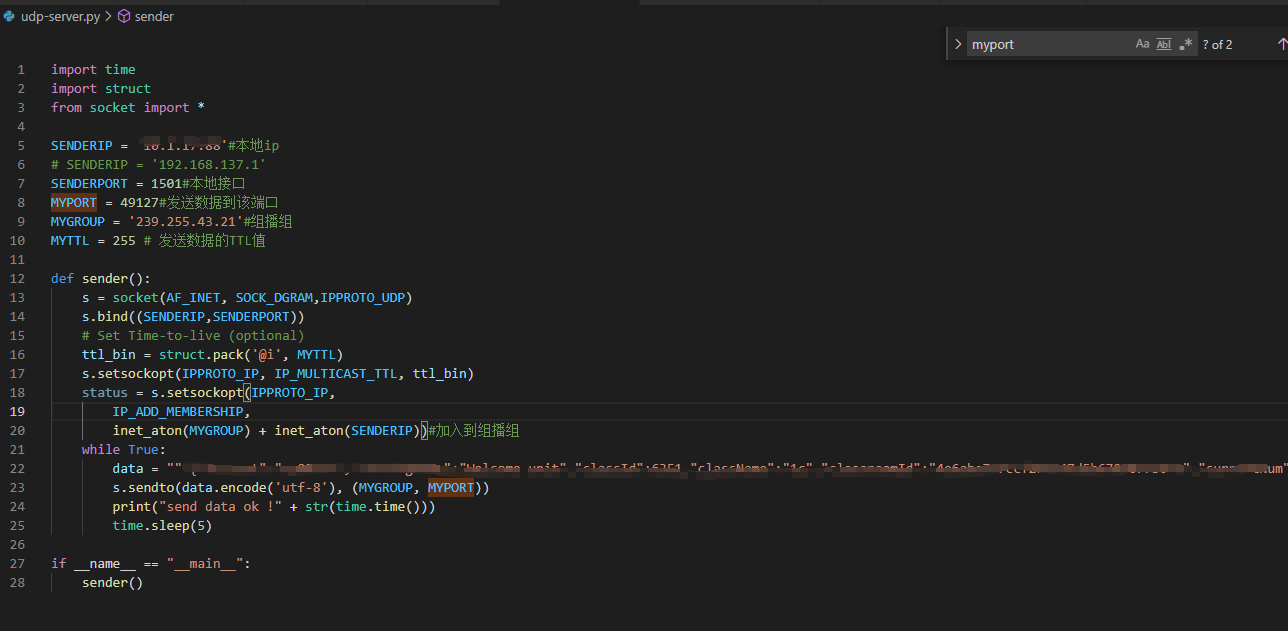Screen dimensions: 1288x631
Task: Click line number 5 in gutter
Action: click(21, 145)
